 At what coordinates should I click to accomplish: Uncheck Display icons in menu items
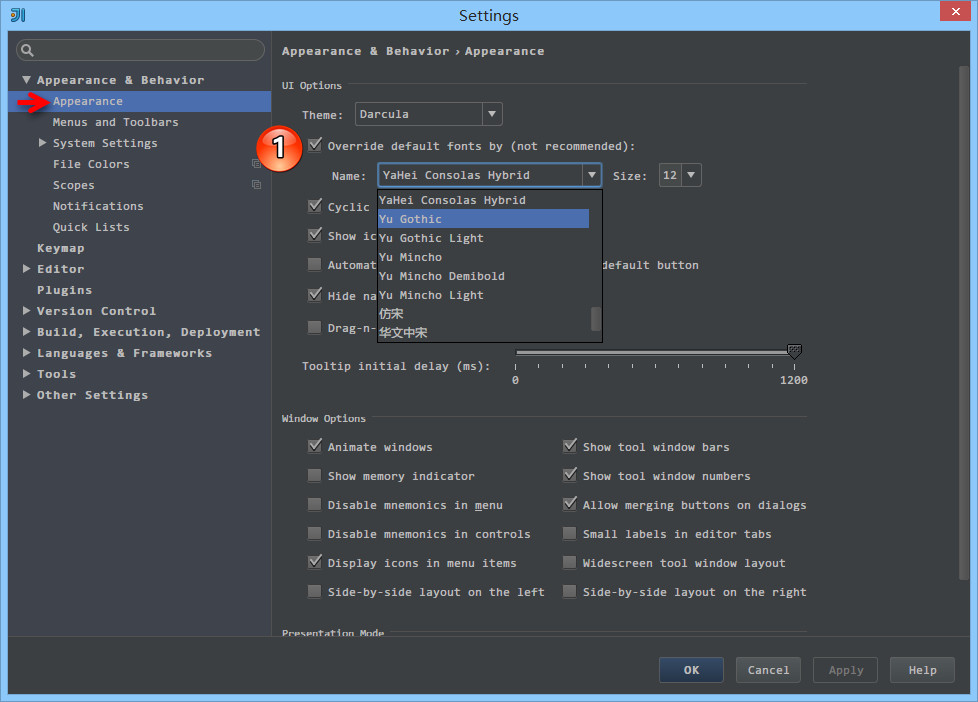(x=314, y=562)
